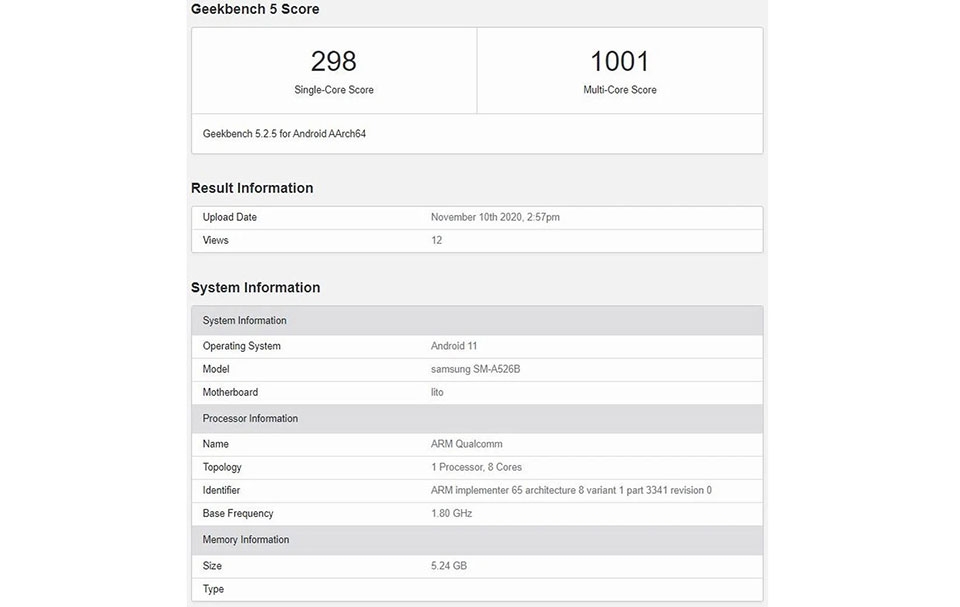The image size is (960, 607).
Task: Click the Processor Information section header
Action: coord(478,418)
